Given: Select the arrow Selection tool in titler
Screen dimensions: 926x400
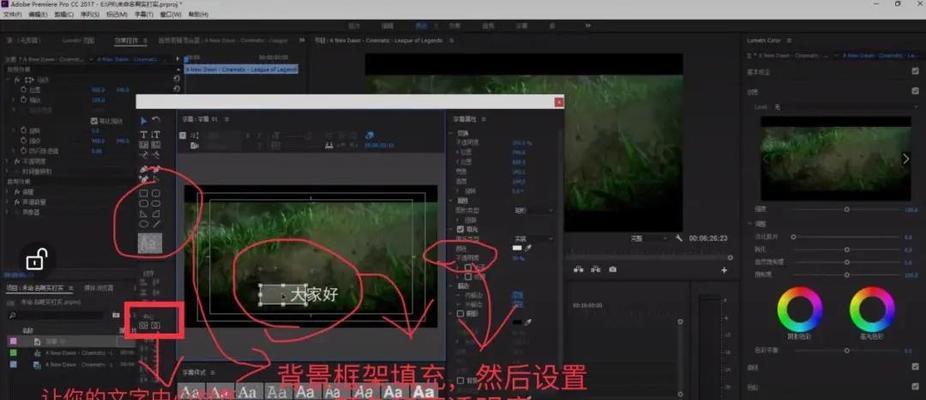Looking at the screenshot, I should [144, 121].
